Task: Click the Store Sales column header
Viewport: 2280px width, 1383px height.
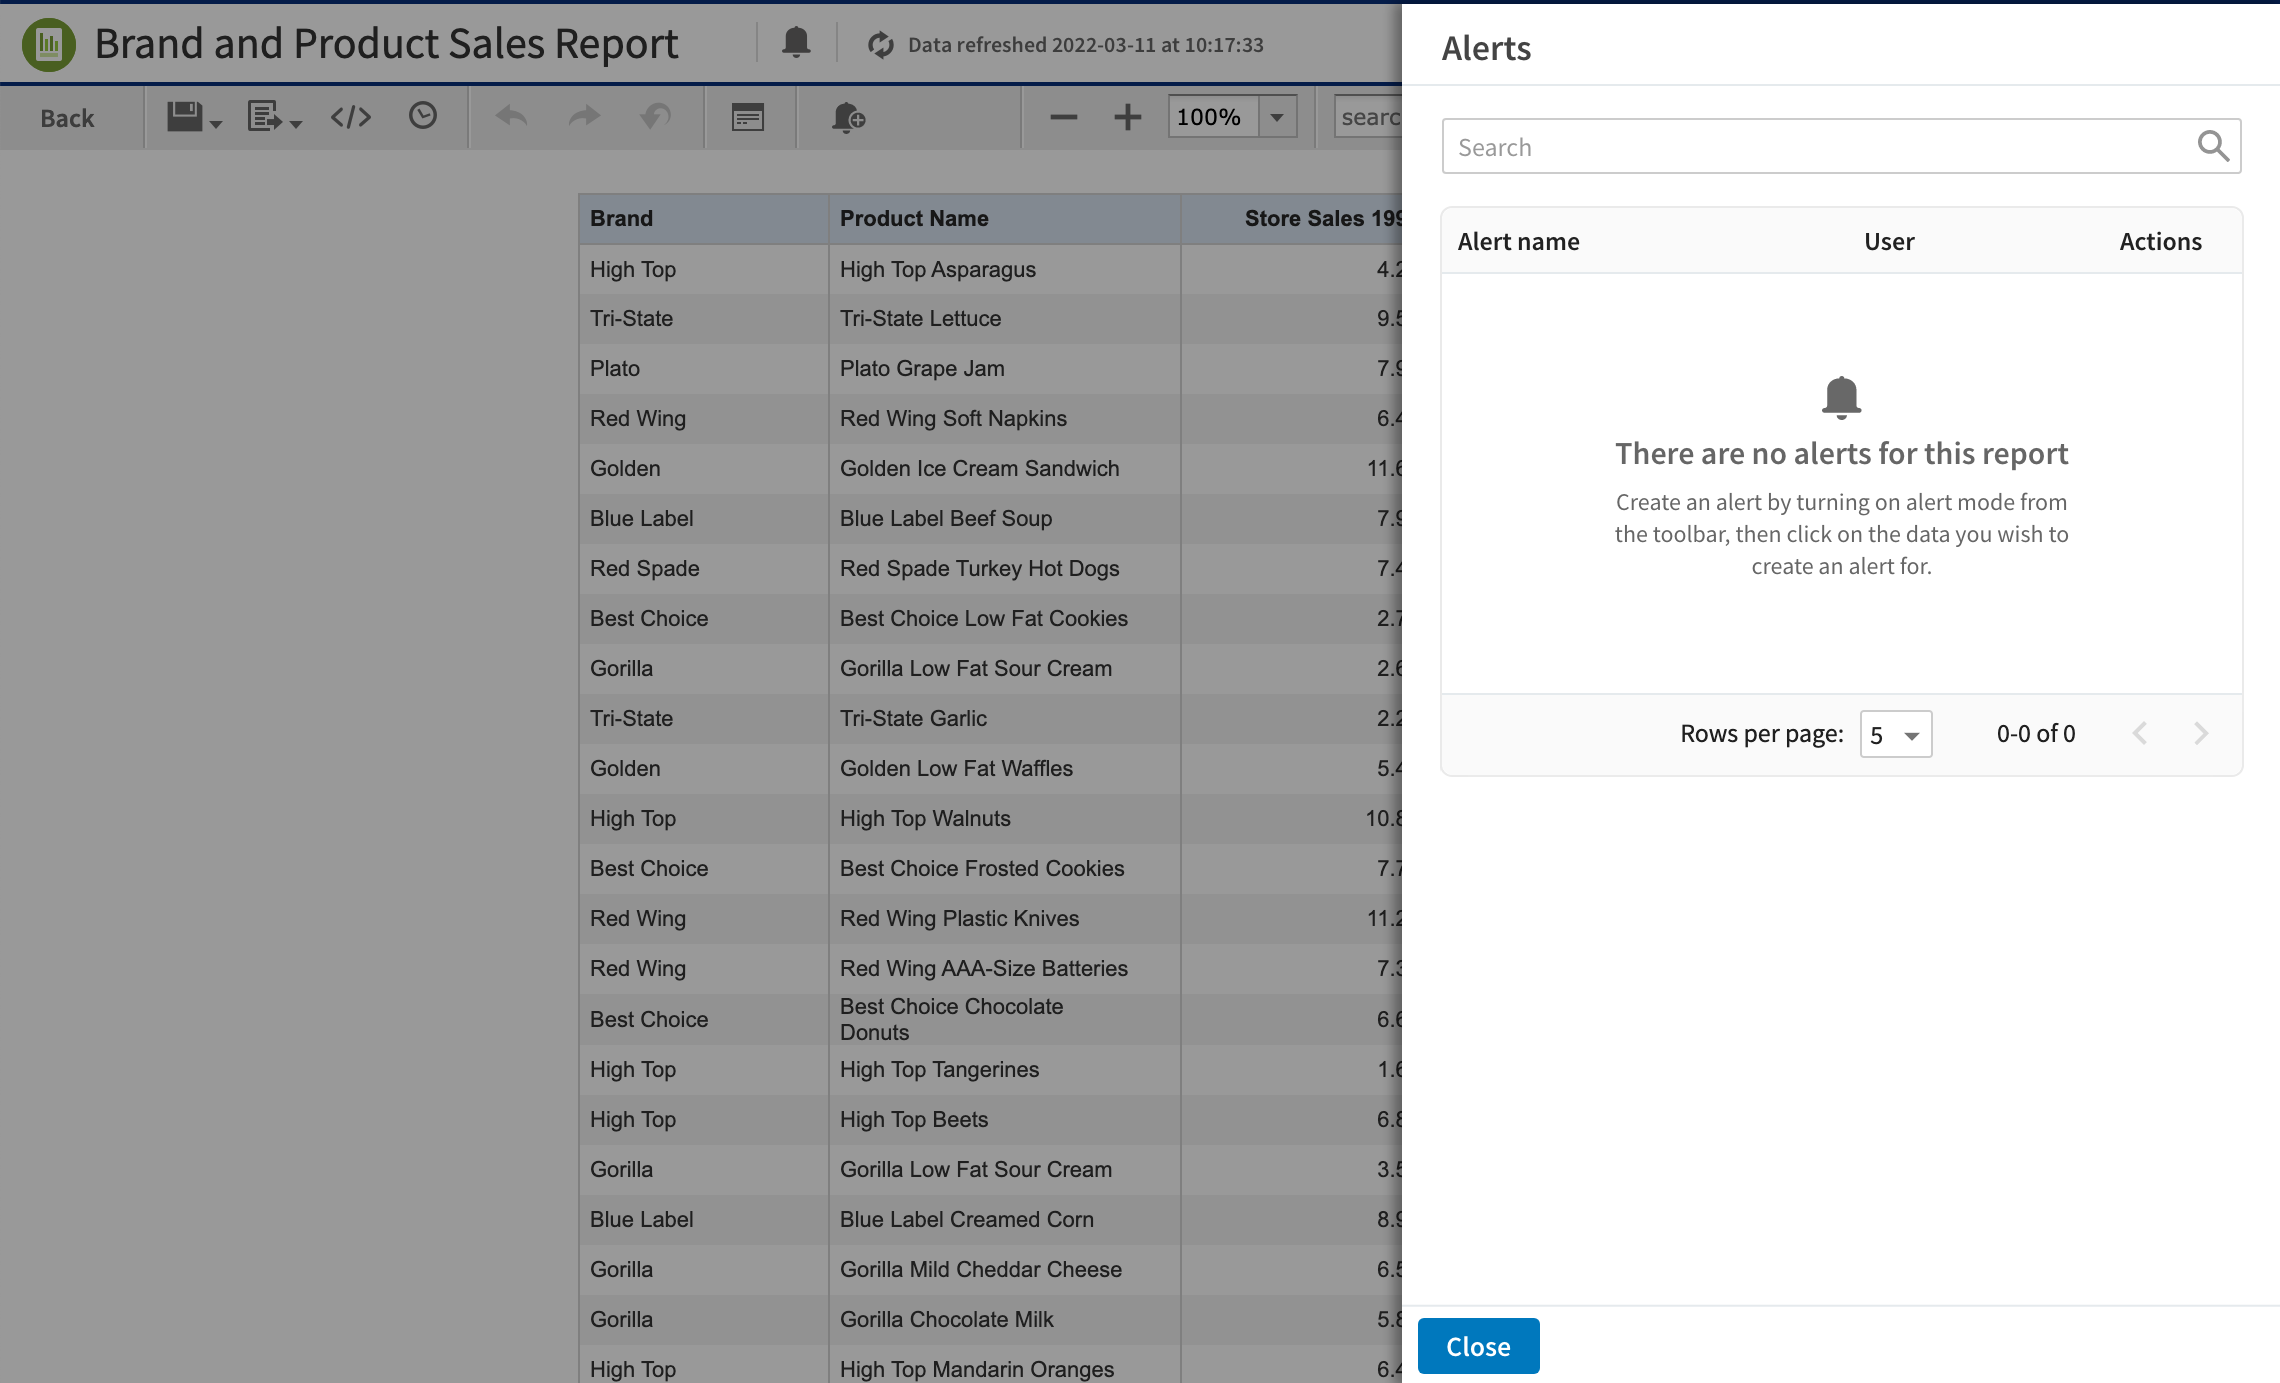Action: 1292,219
